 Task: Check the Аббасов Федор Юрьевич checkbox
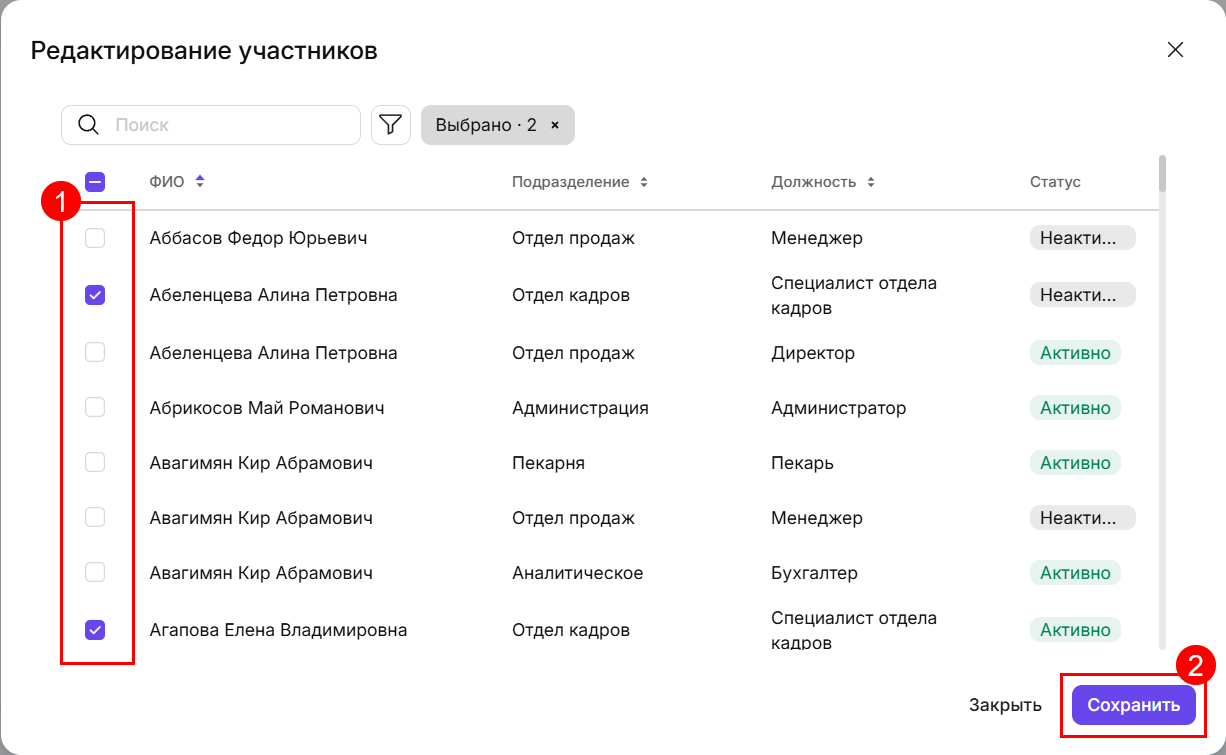(x=95, y=238)
